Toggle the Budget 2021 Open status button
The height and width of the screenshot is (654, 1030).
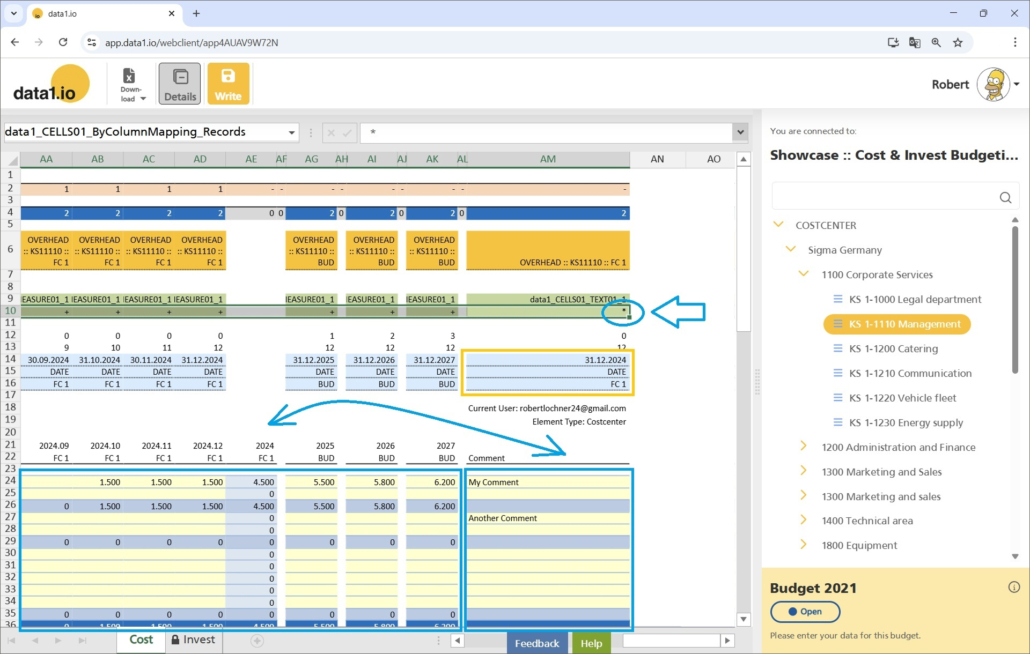pyautogui.click(x=805, y=612)
